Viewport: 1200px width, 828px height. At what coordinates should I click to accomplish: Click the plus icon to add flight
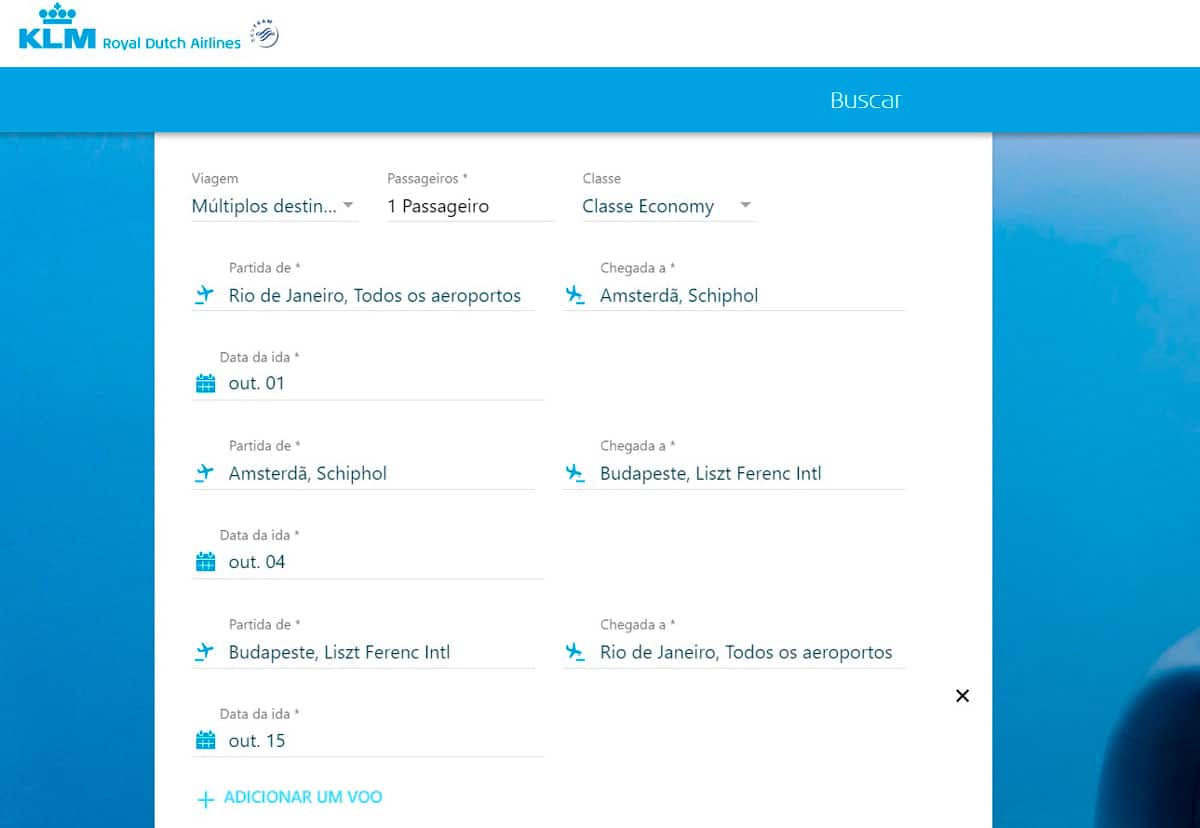(205, 799)
